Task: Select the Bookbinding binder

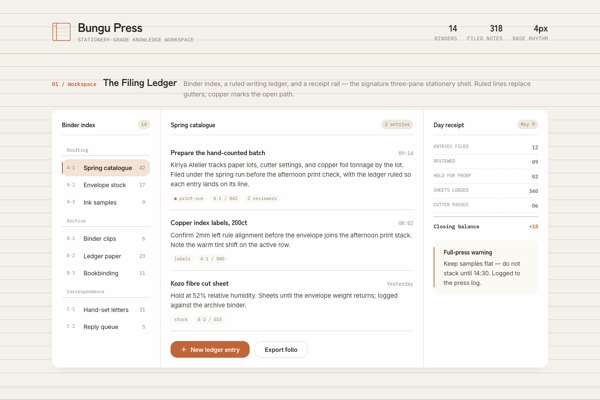Action: click(x=106, y=273)
